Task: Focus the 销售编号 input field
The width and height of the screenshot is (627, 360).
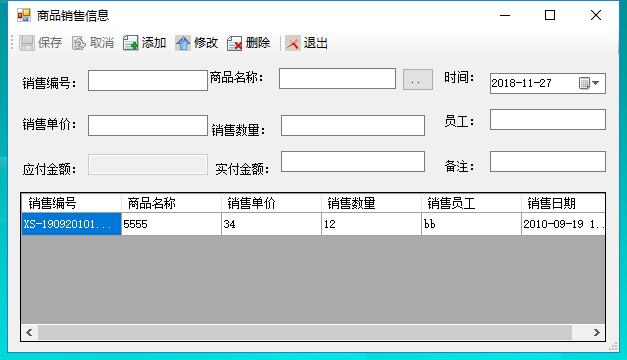Action: [148, 80]
